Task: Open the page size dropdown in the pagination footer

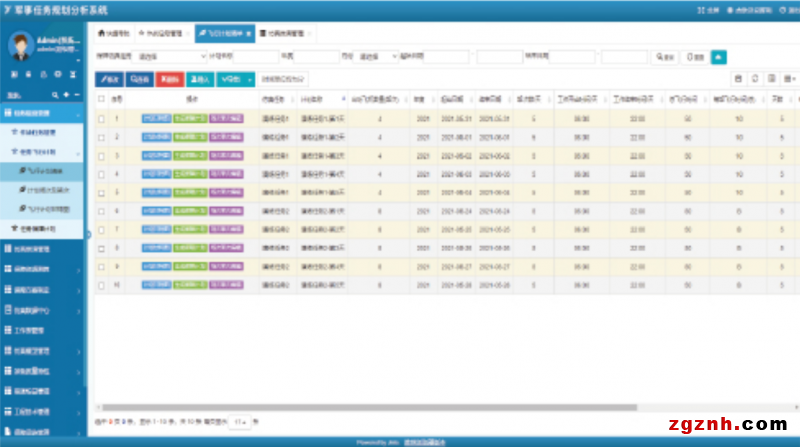Action: click(x=240, y=423)
